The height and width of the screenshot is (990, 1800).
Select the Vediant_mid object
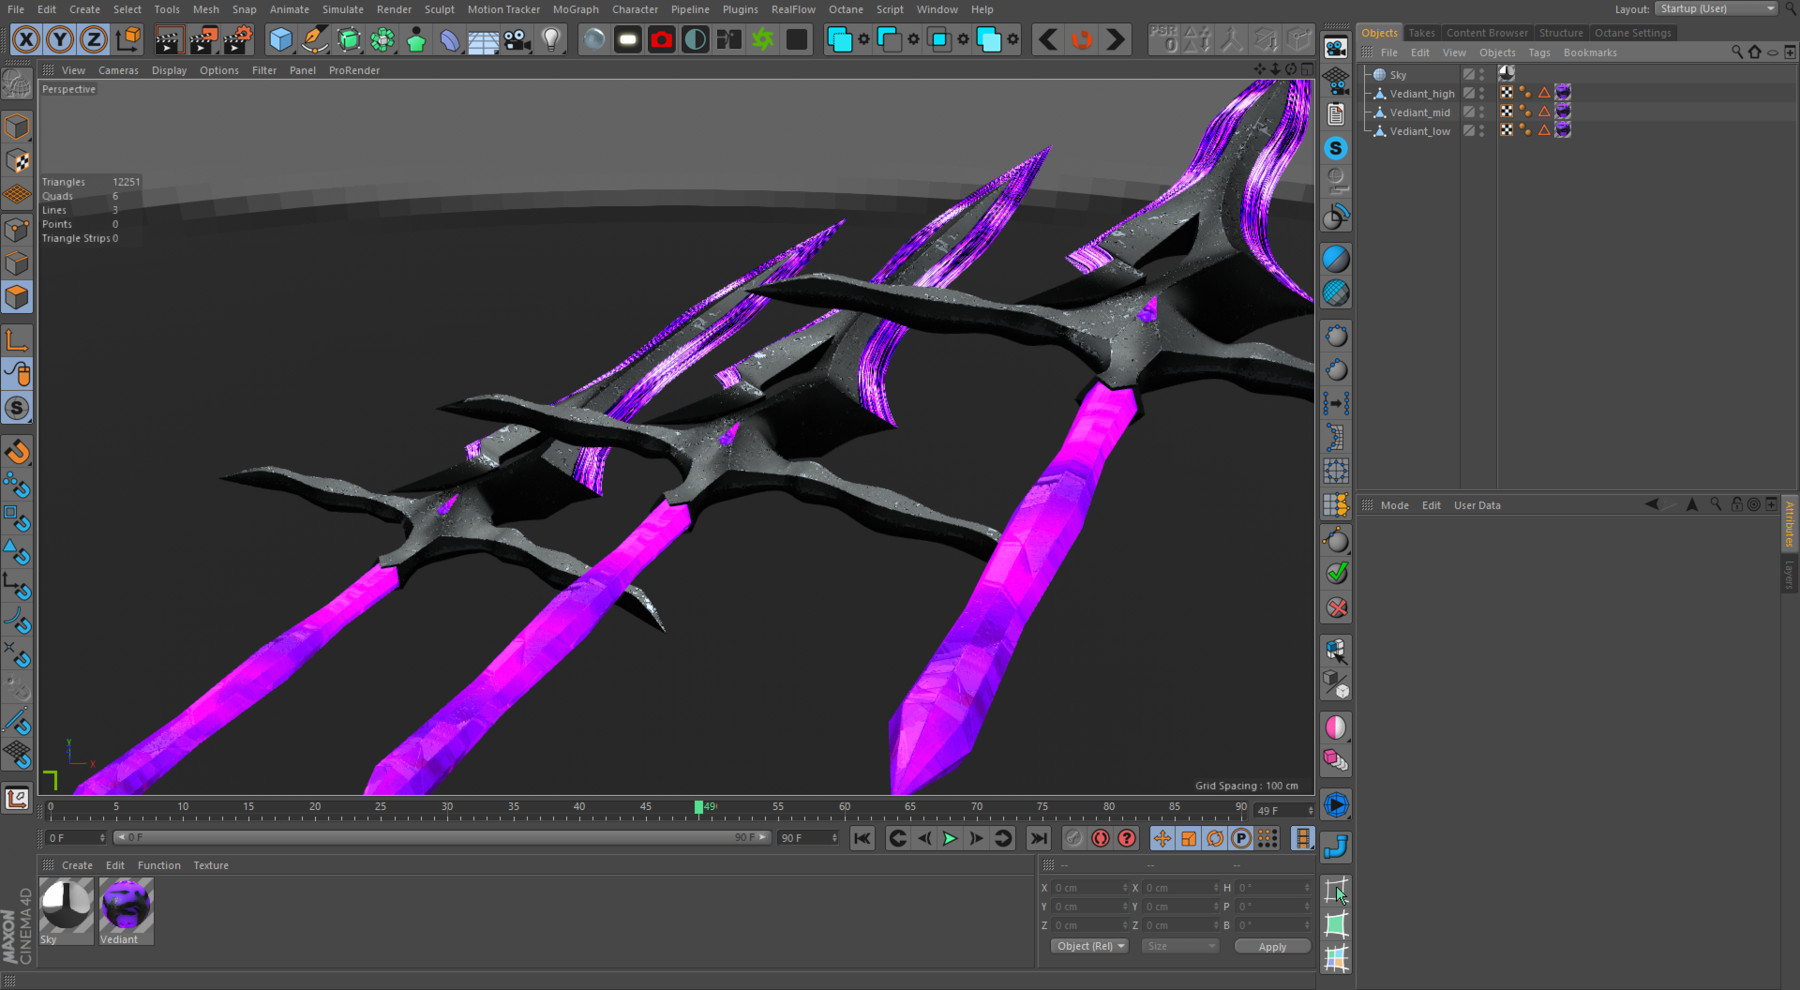point(1419,113)
